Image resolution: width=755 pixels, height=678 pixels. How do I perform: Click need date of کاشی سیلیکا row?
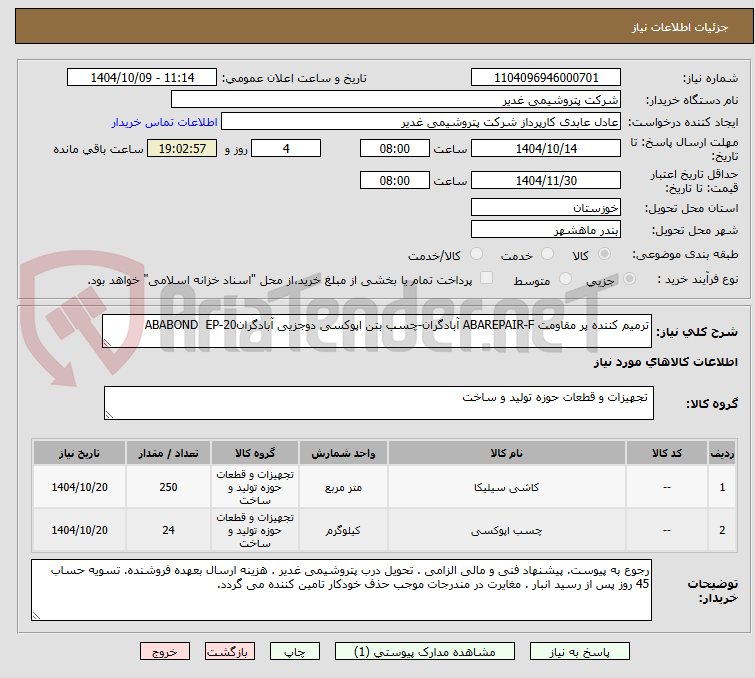click(x=79, y=487)
